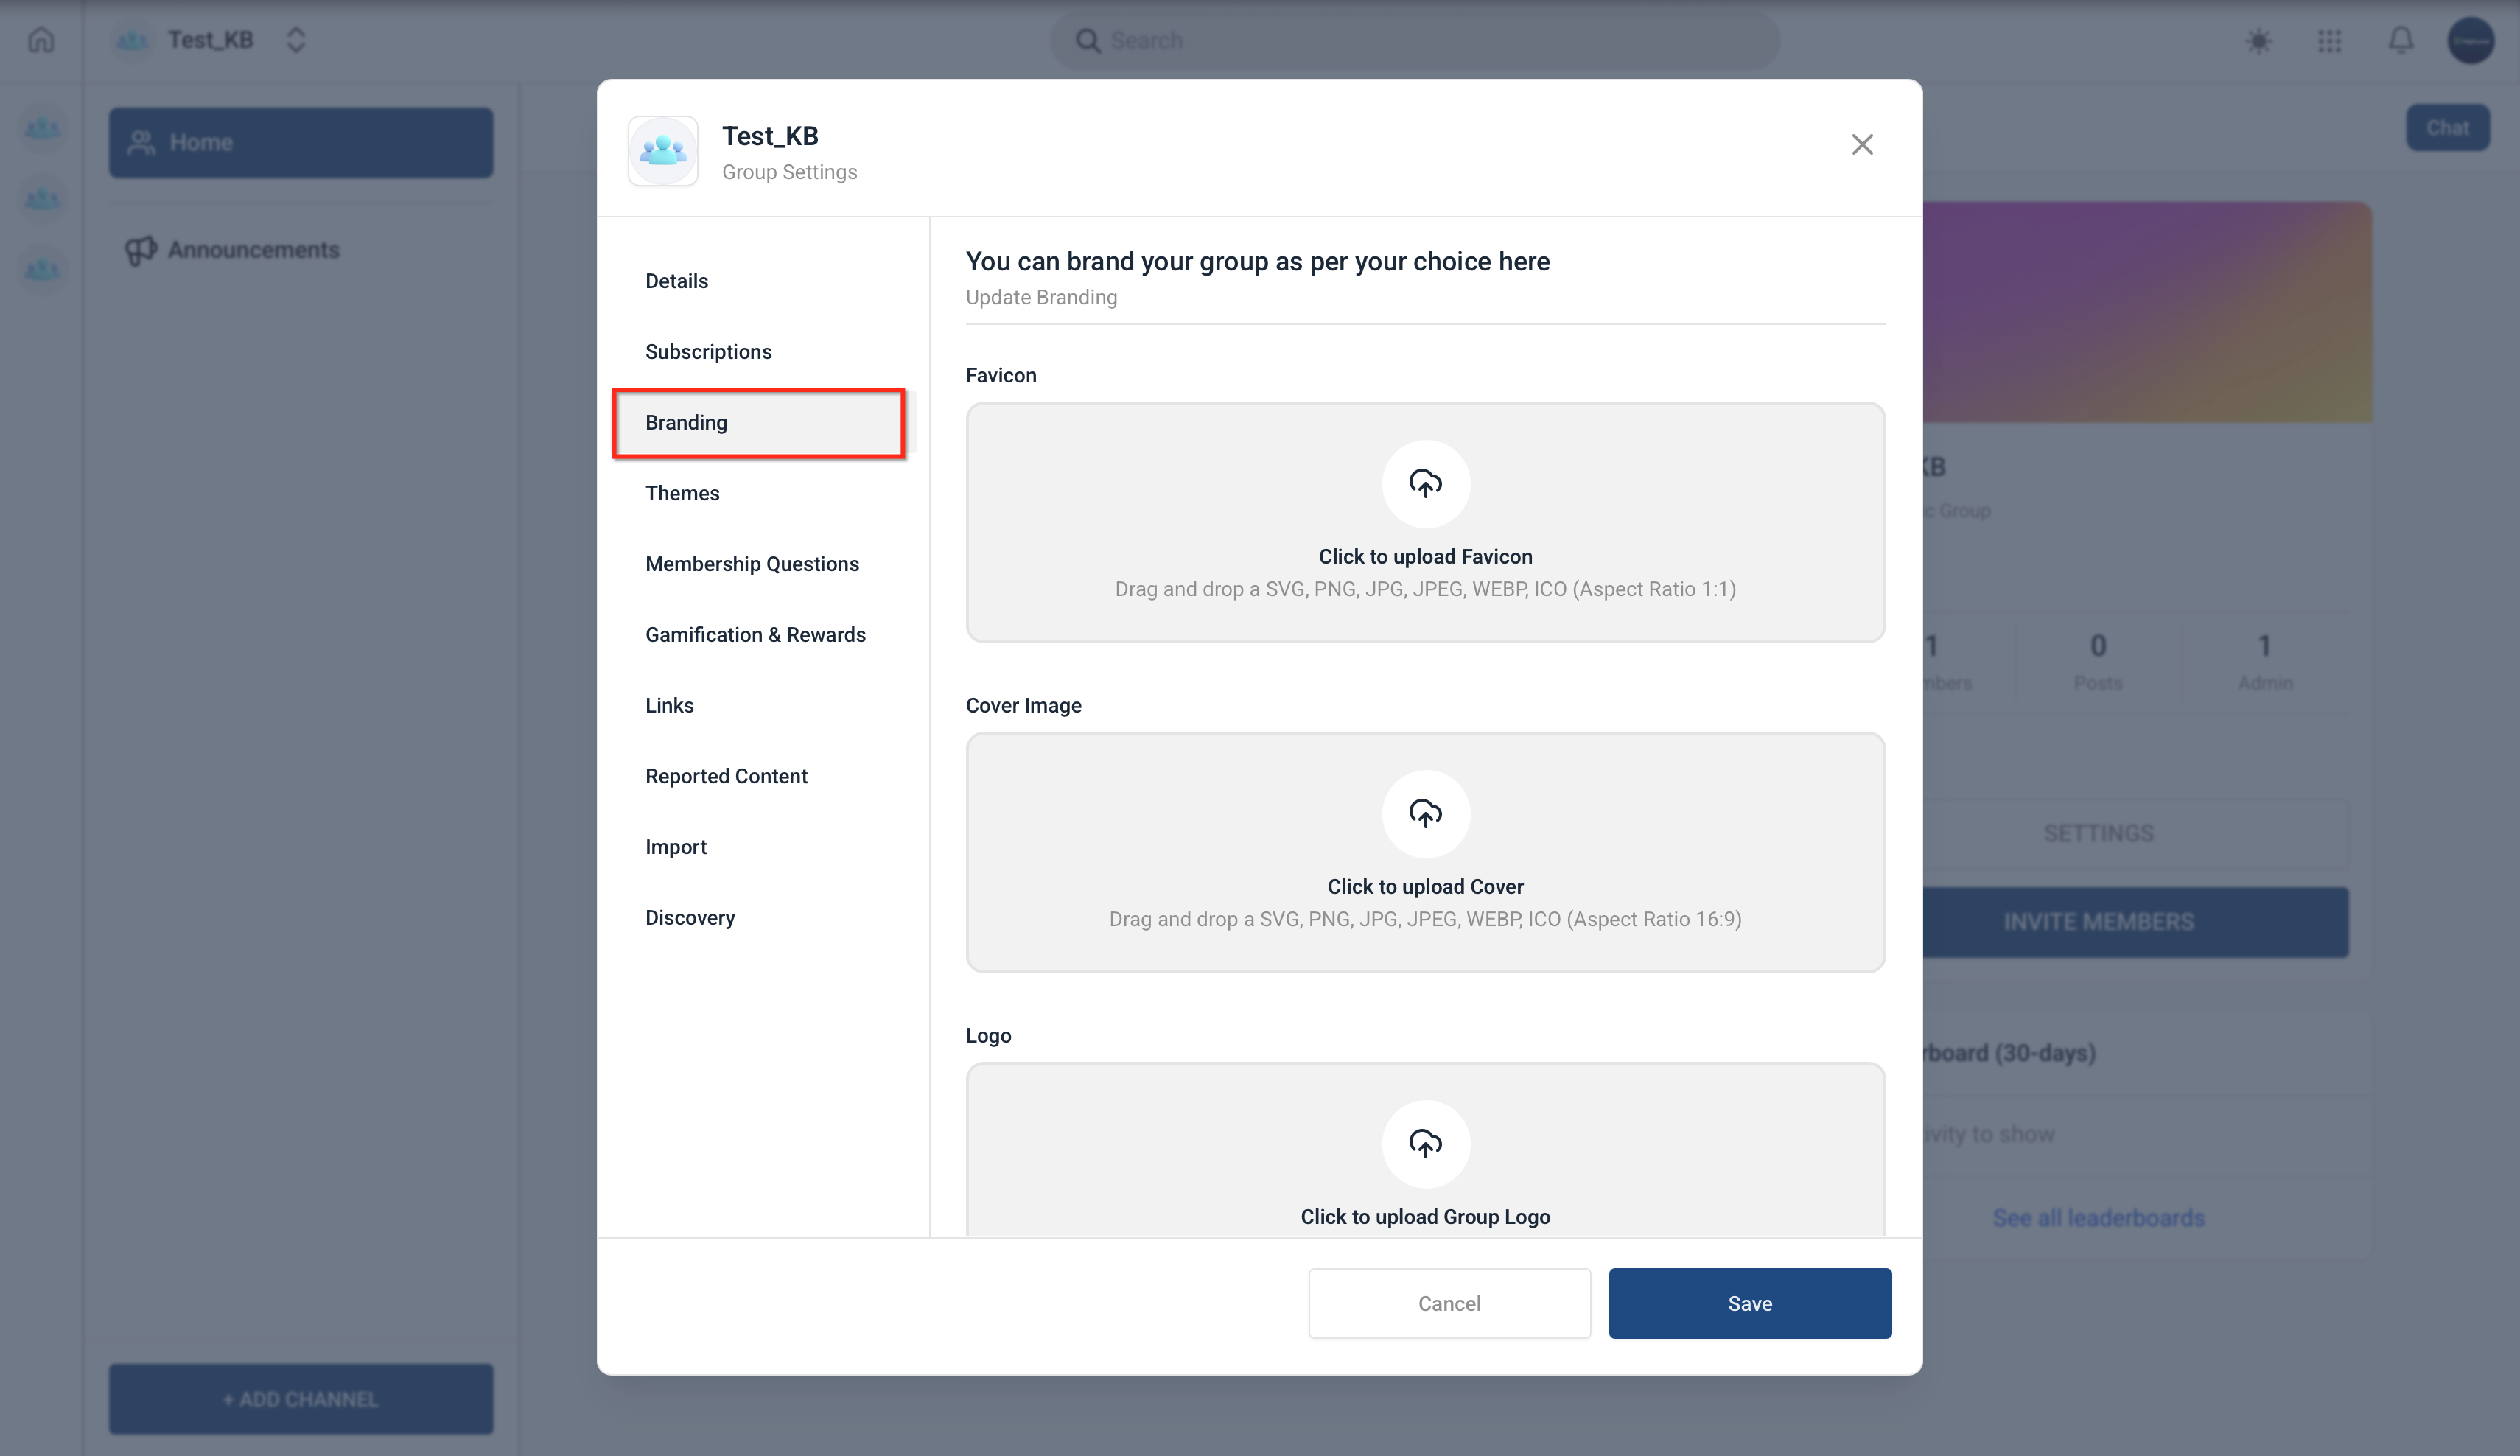Select the Branding settings section
The width and height of the screenshot is (2520, 1456).
(764, 423)
